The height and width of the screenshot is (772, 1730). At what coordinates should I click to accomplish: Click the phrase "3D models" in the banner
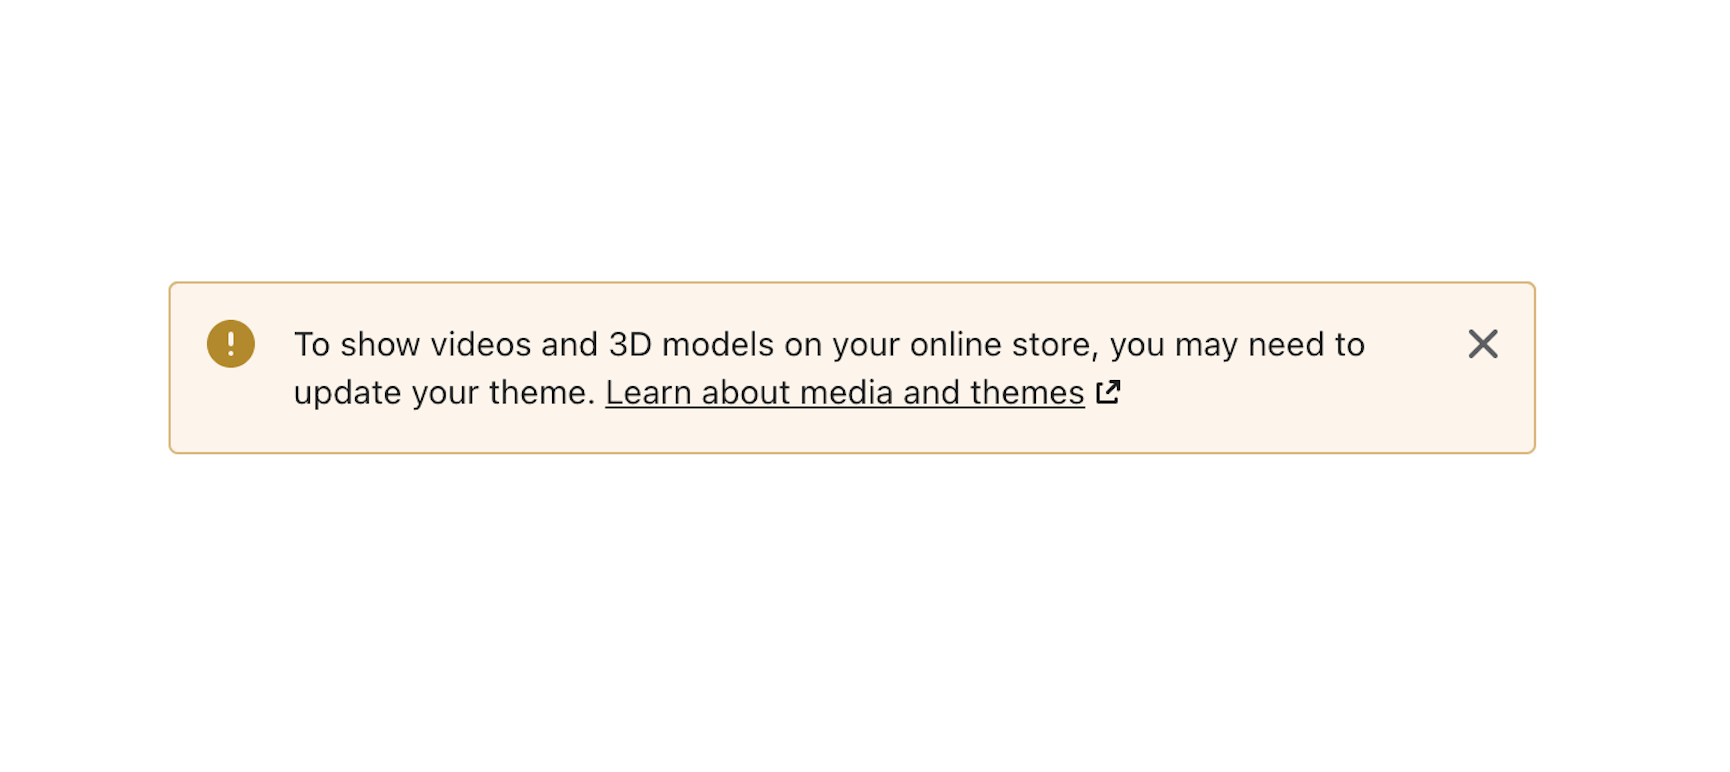tap(691, 344)
